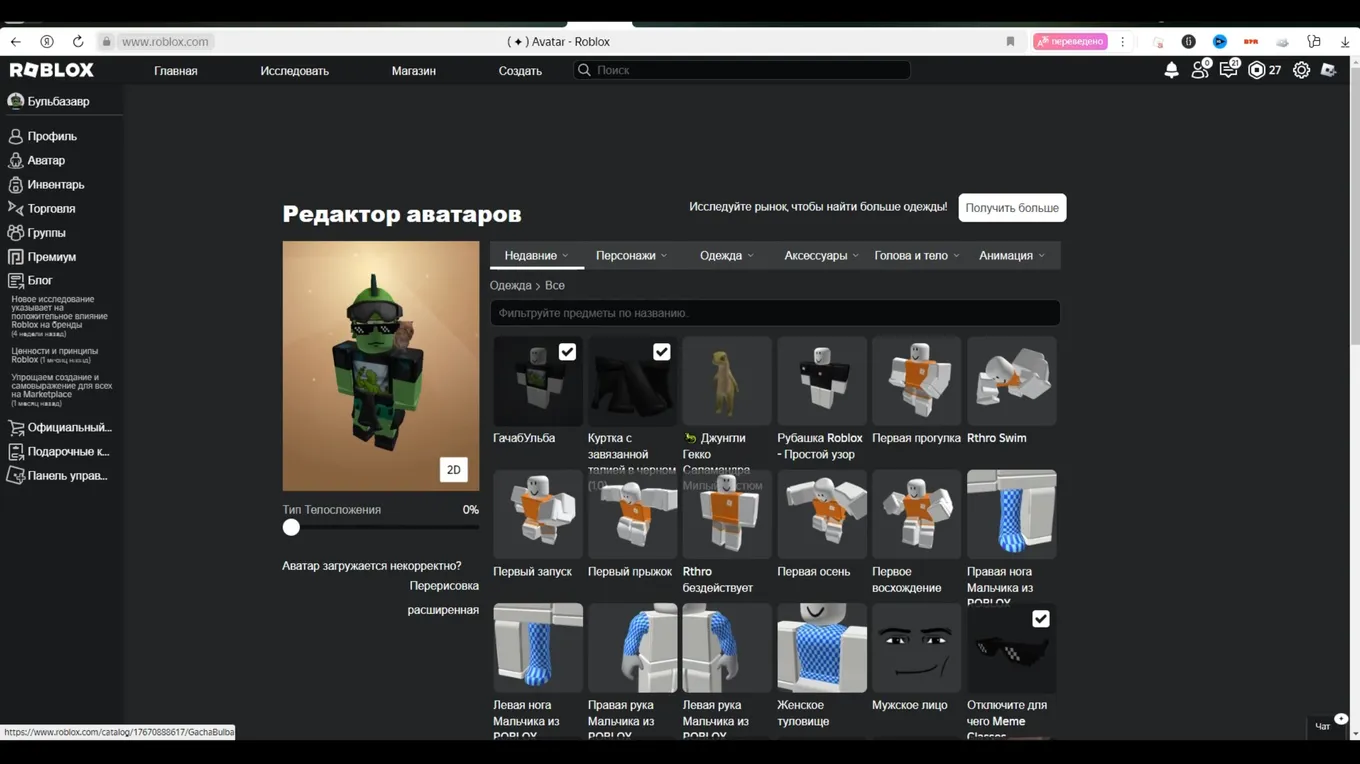Open Торговля from the sidebar

tap(51, 208)
